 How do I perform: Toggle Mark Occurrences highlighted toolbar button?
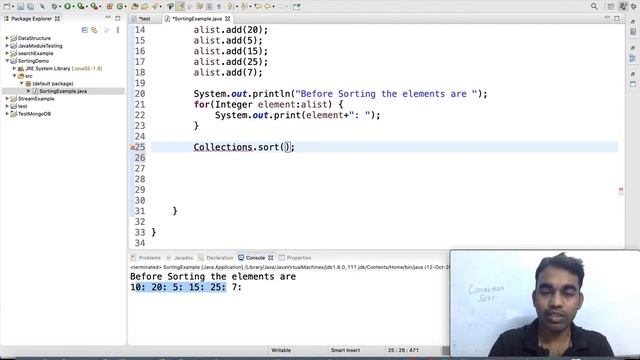click(180, 6)
